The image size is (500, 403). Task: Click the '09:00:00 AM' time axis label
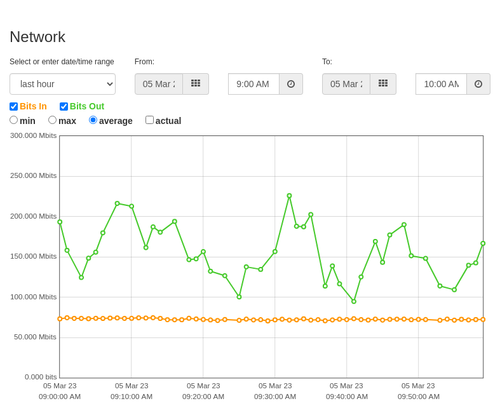tap(60, 397)
